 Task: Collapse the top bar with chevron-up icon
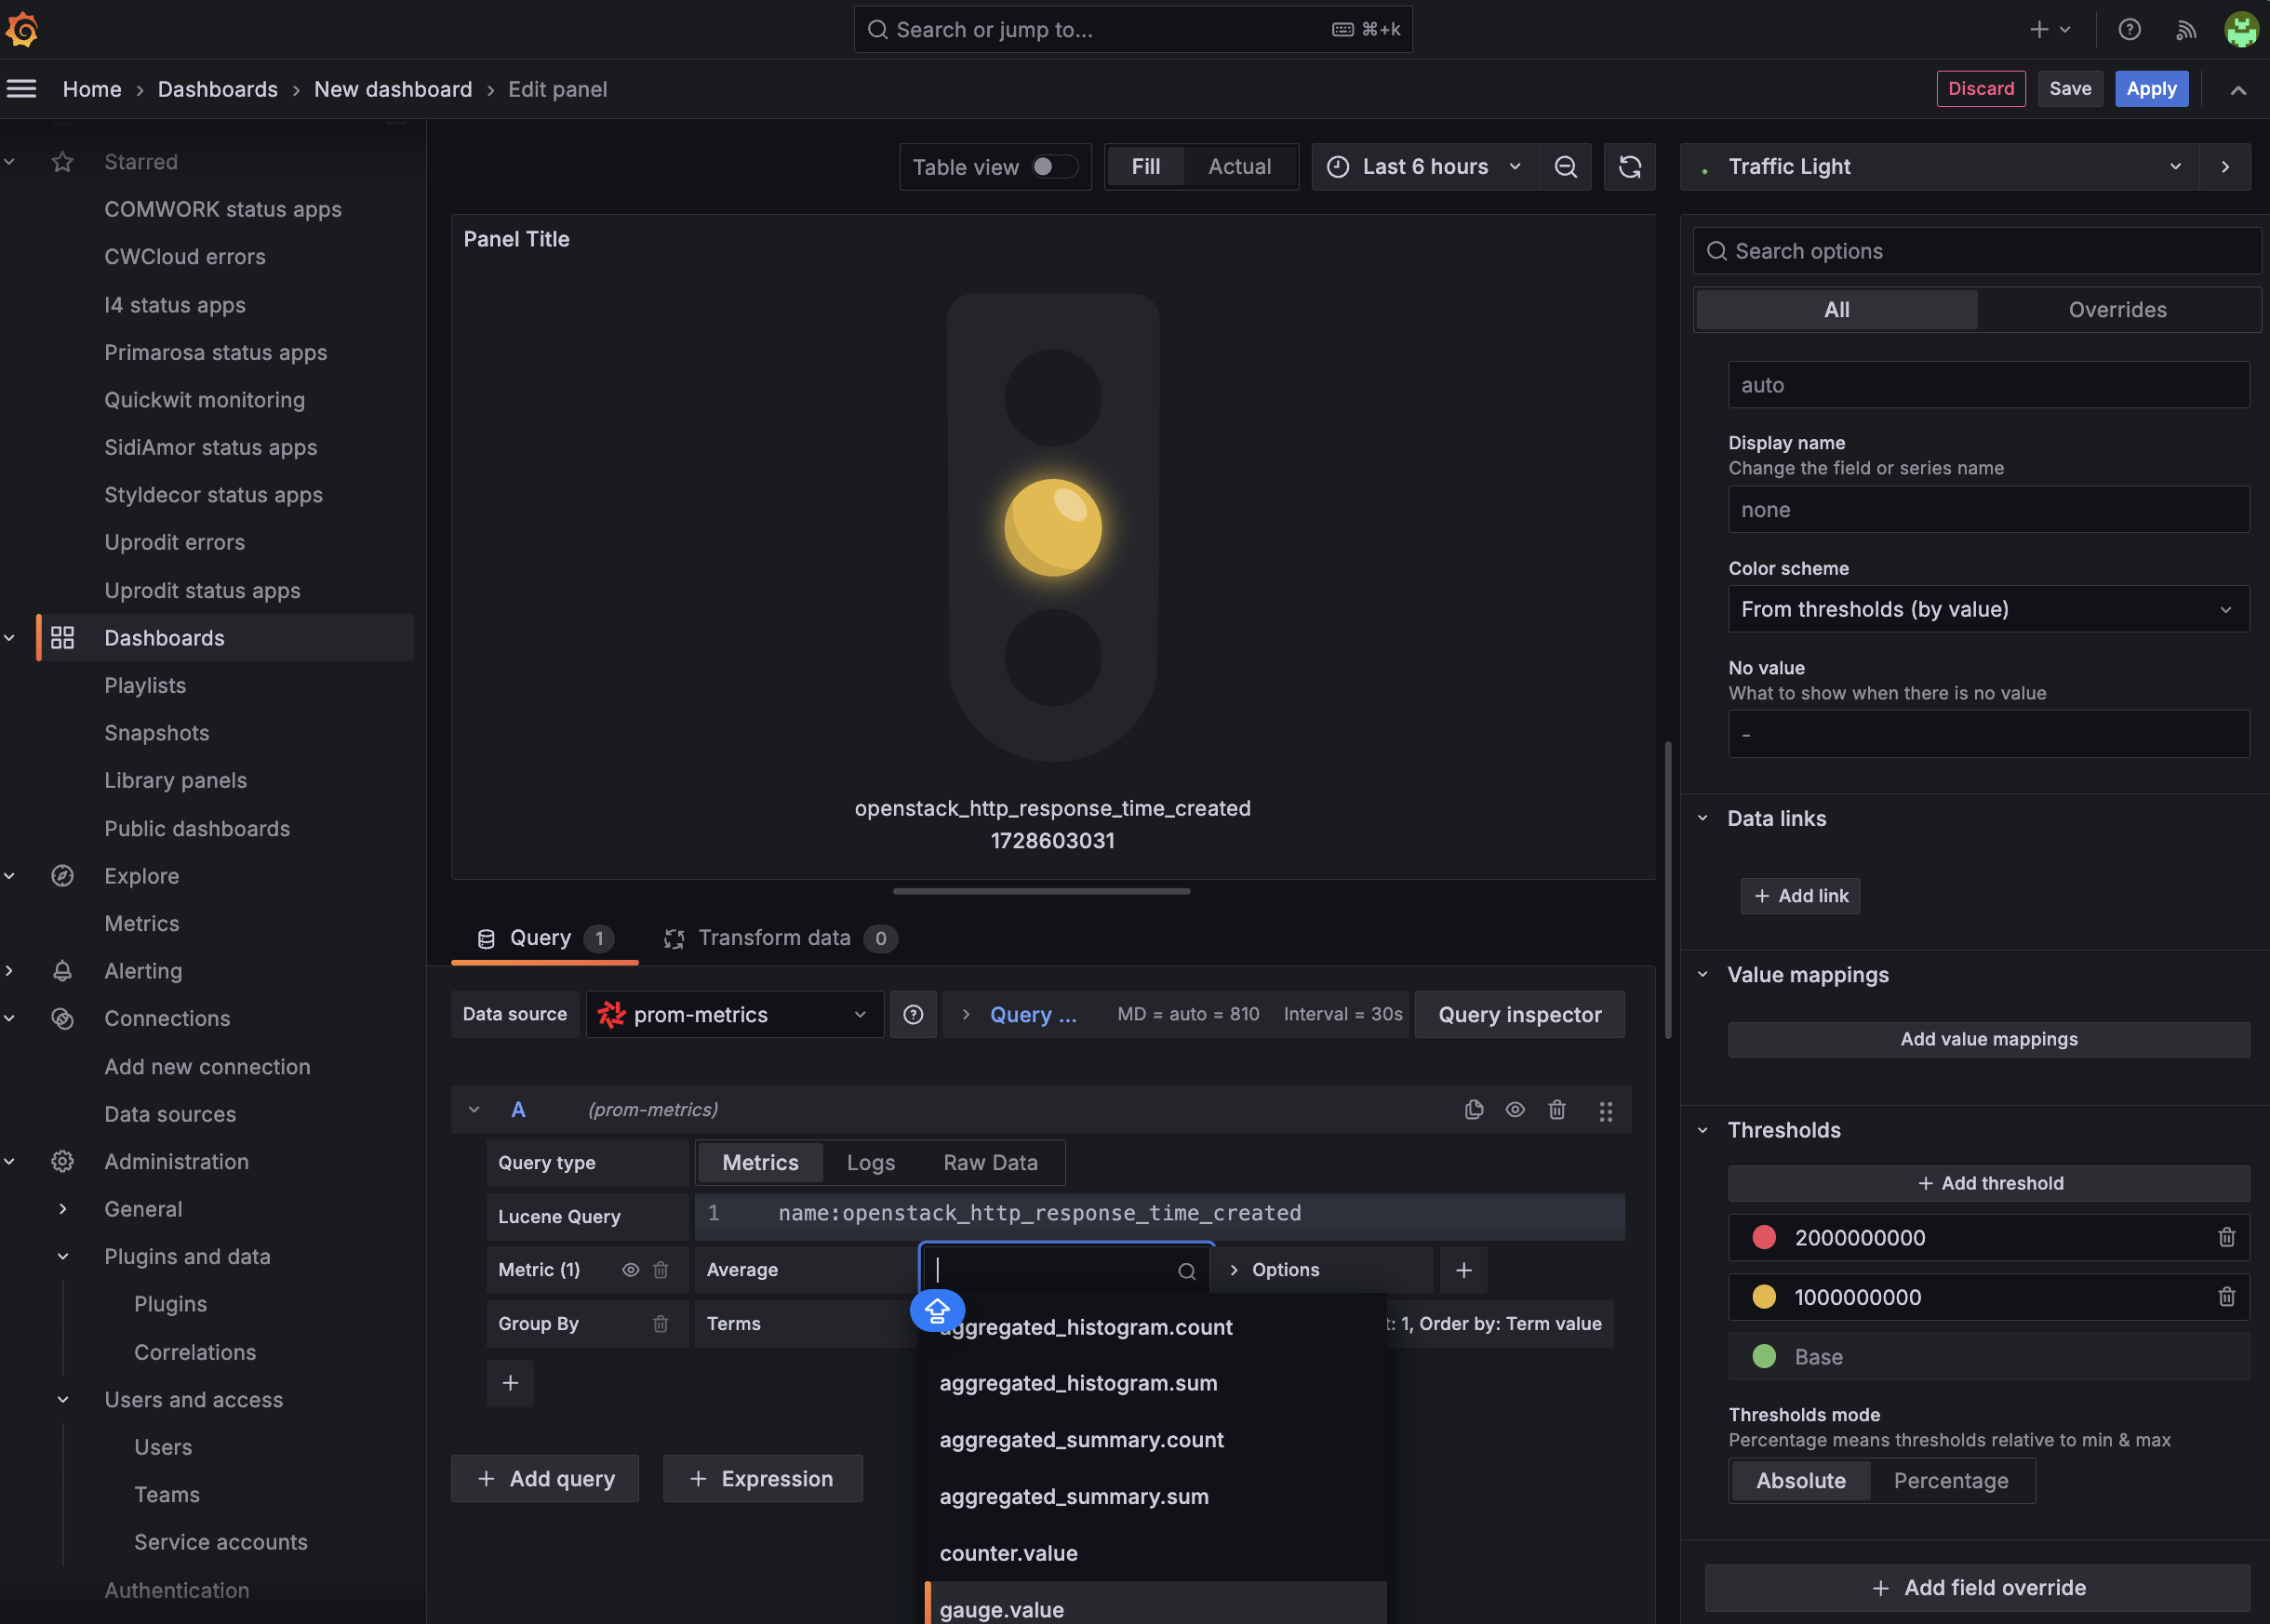2238,90
